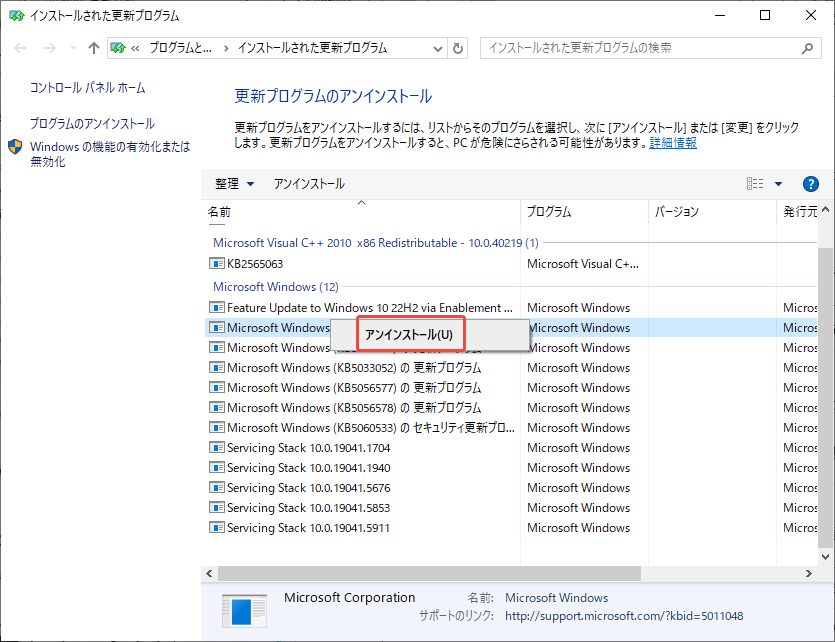This screenshot has height=642, width=835.
Task: Click the アンインストール toolbar button
Action: point(309,184)
